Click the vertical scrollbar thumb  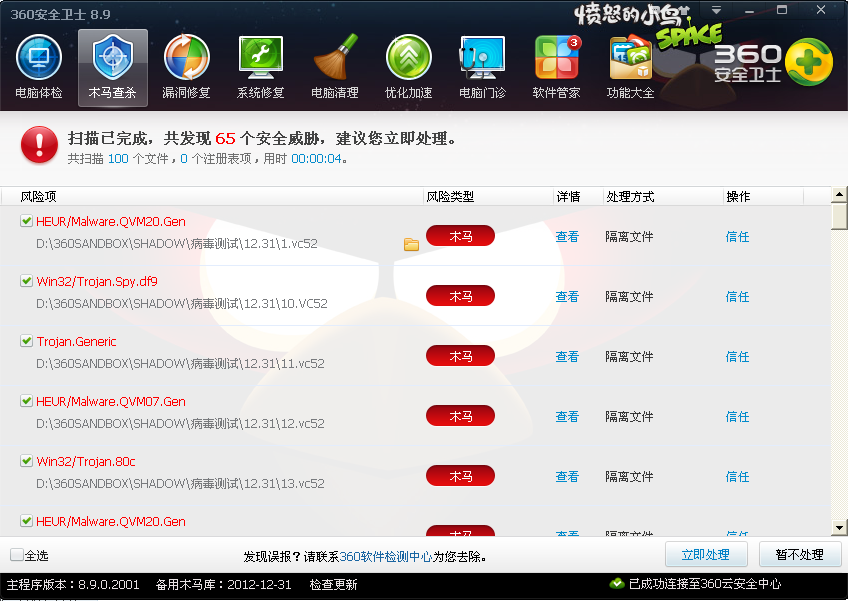(839, 216)
